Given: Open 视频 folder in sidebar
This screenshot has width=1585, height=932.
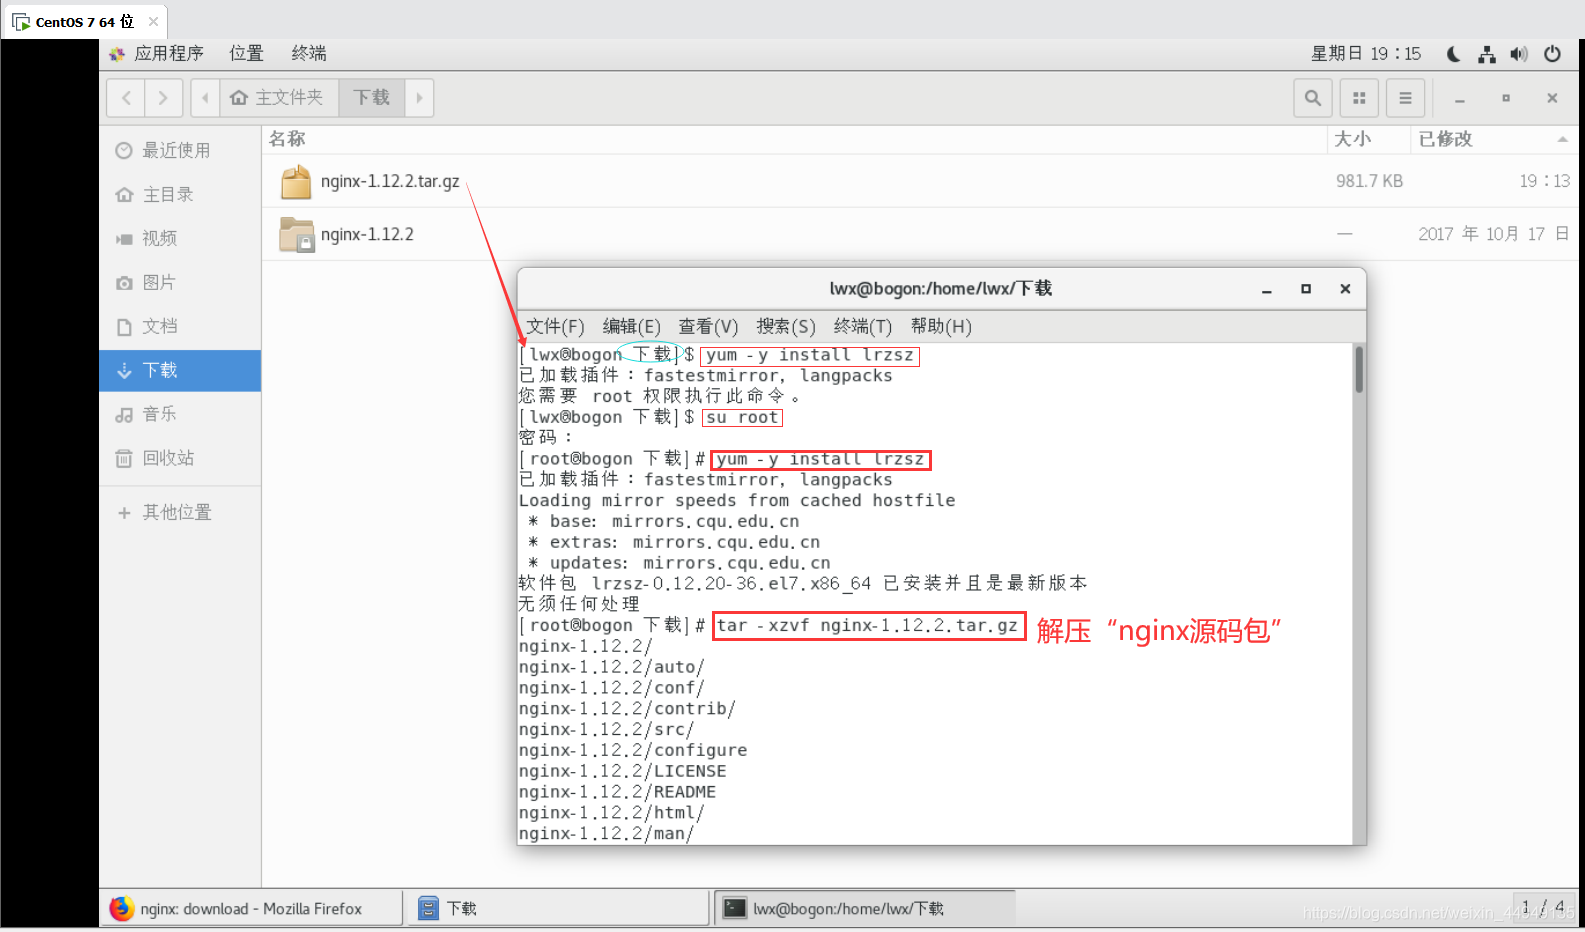Looking at the screenshot, I should point(180,238).
